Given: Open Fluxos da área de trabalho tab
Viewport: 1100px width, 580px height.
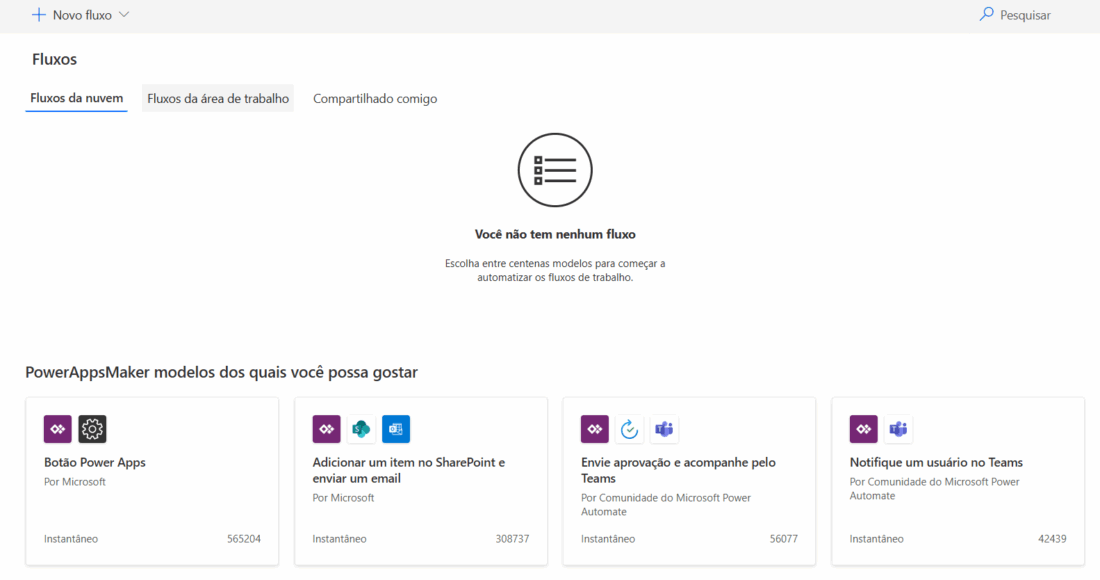Looking at the screenshot, I should click(217, 98).
